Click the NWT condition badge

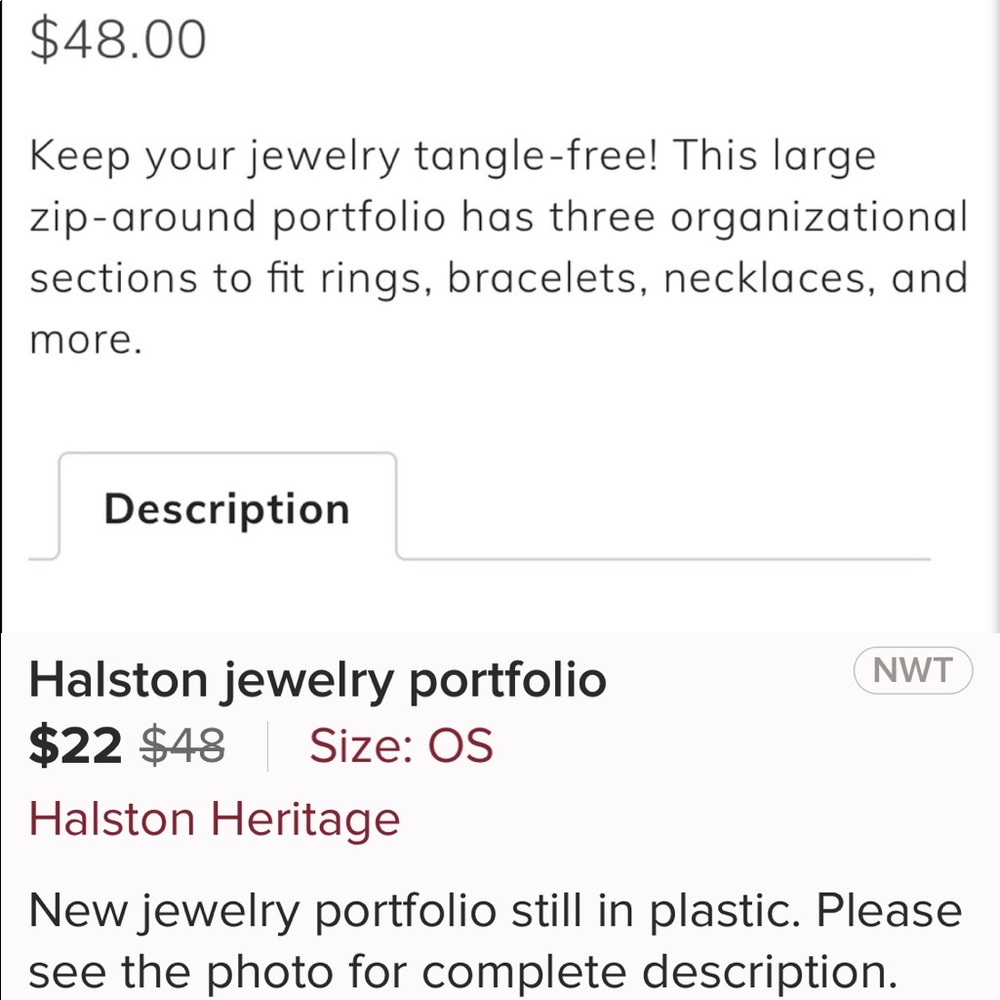point(911,671)
